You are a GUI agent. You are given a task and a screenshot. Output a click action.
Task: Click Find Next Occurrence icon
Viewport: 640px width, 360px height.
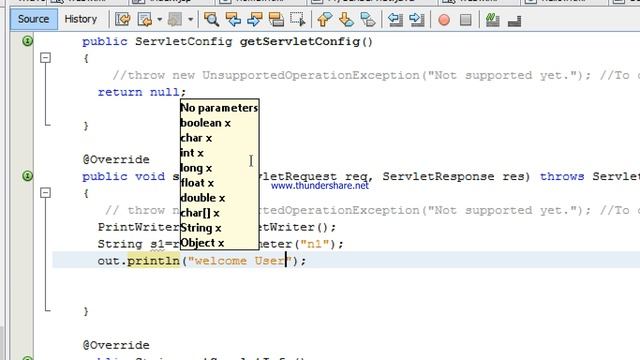click(x=255, y=19)
